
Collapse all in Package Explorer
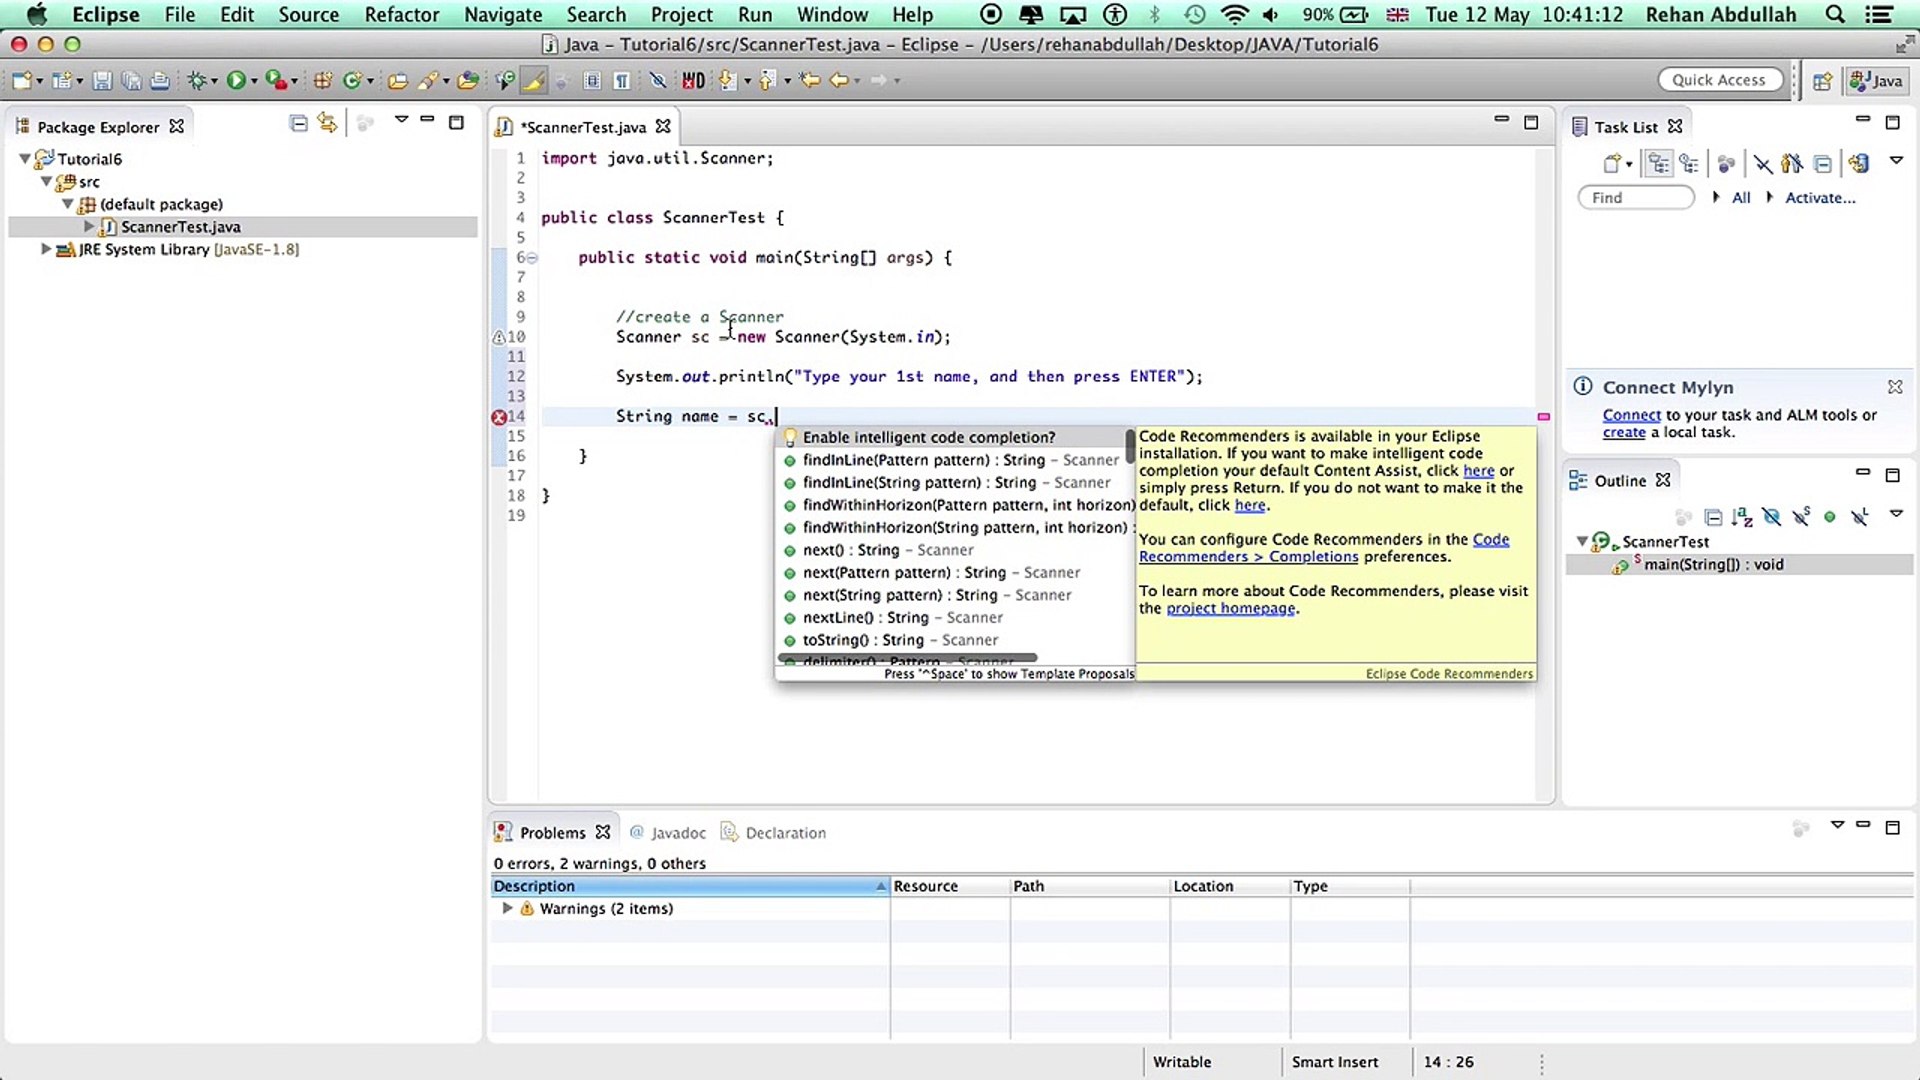tap(298, 123)
